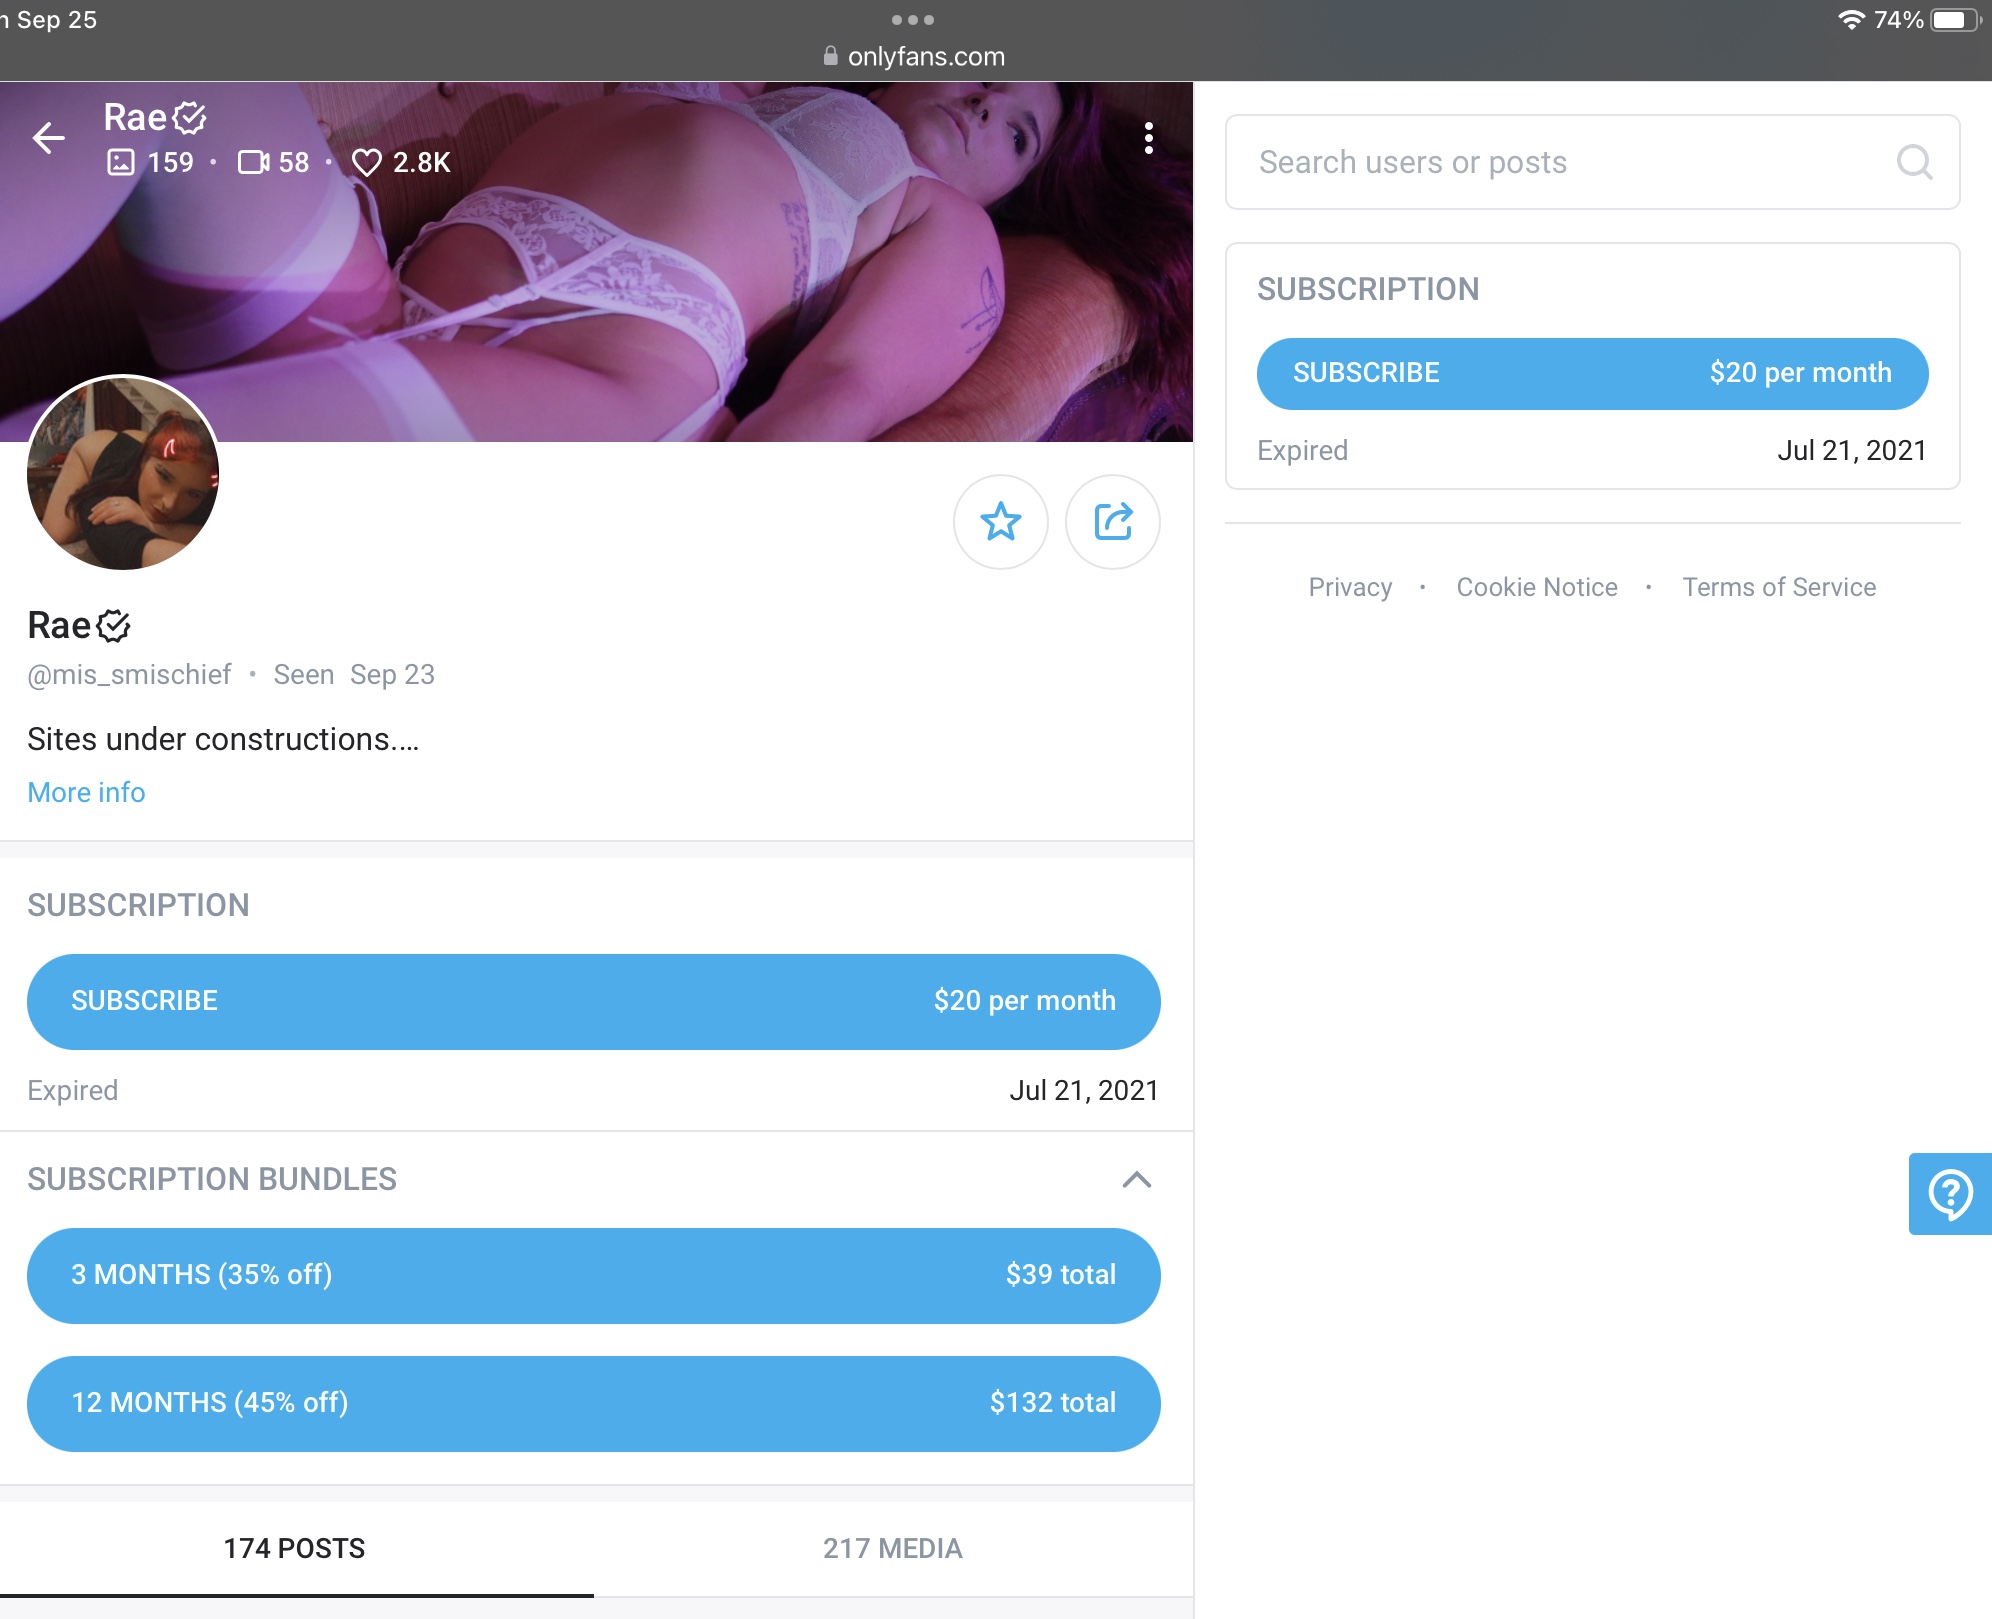
Task: Click the video count icon in header
Action: click(253, 162)
